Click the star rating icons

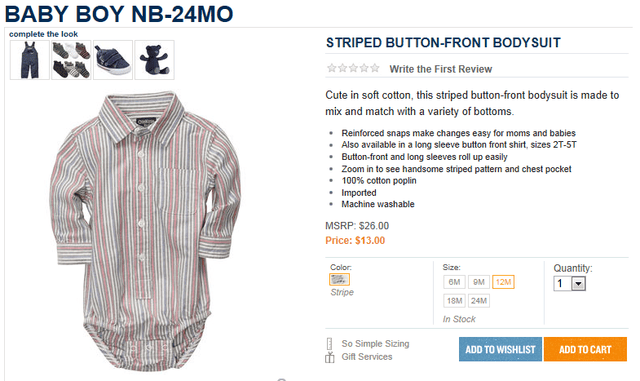(353, 68)
